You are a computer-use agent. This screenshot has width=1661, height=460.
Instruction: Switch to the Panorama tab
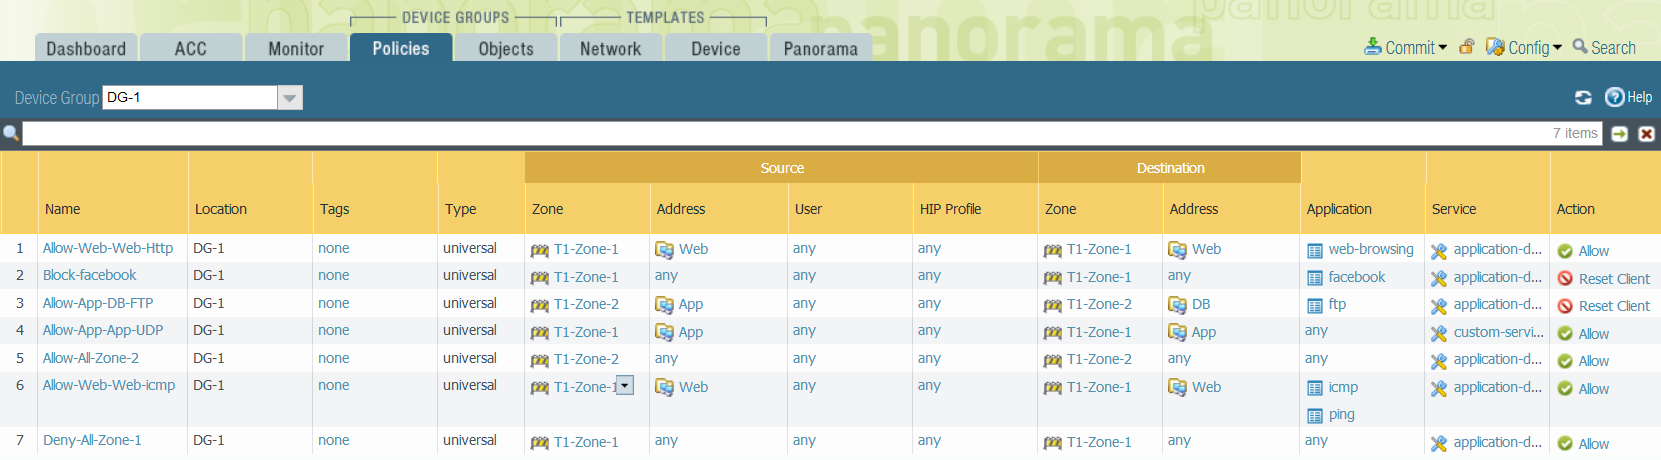point(821,48)
